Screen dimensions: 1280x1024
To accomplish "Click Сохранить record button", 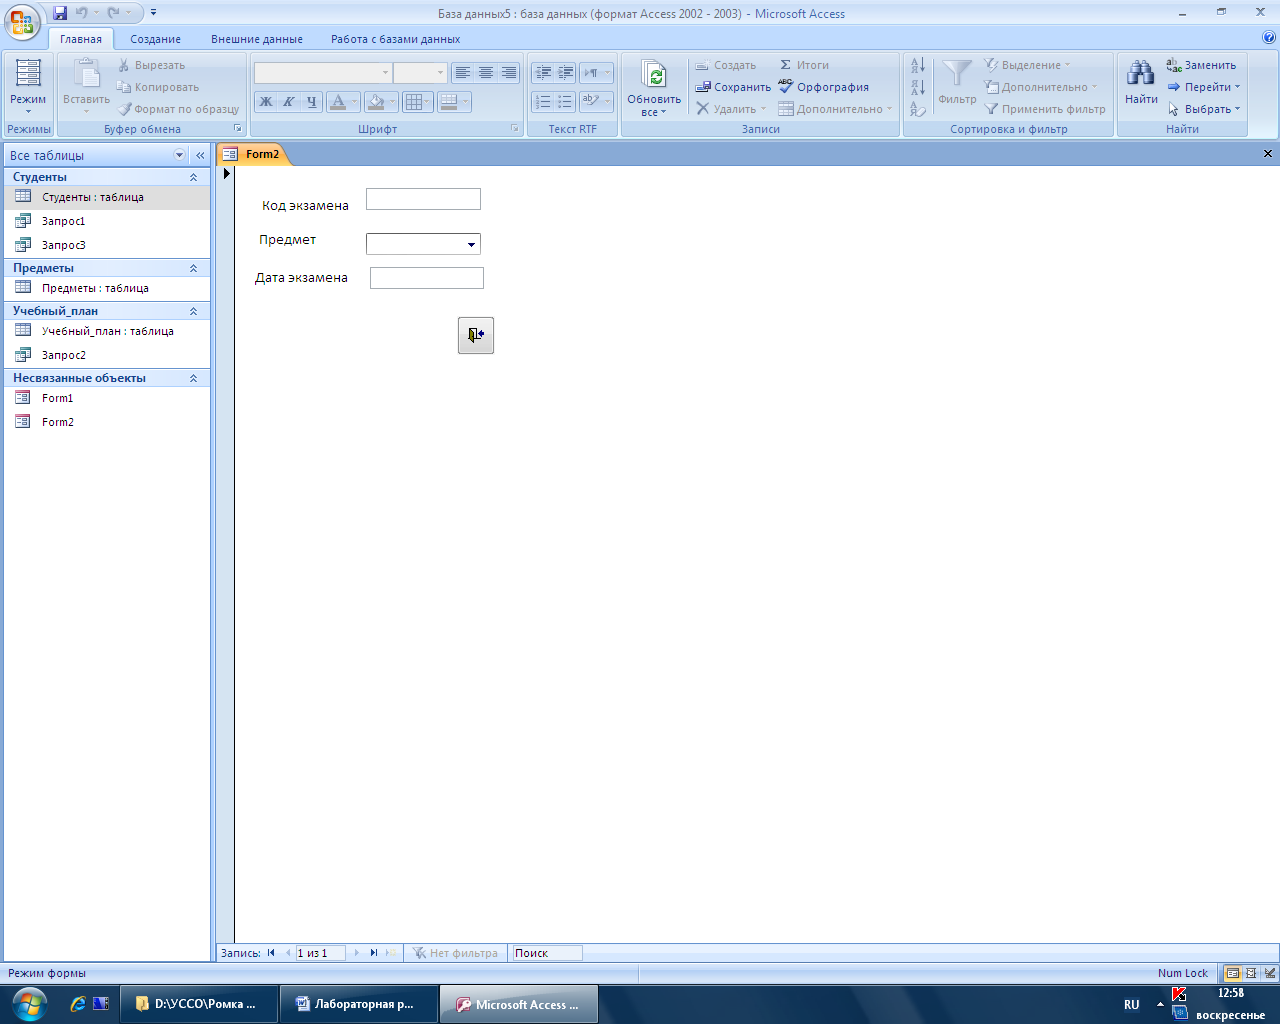I will click(x=733, y=87).
